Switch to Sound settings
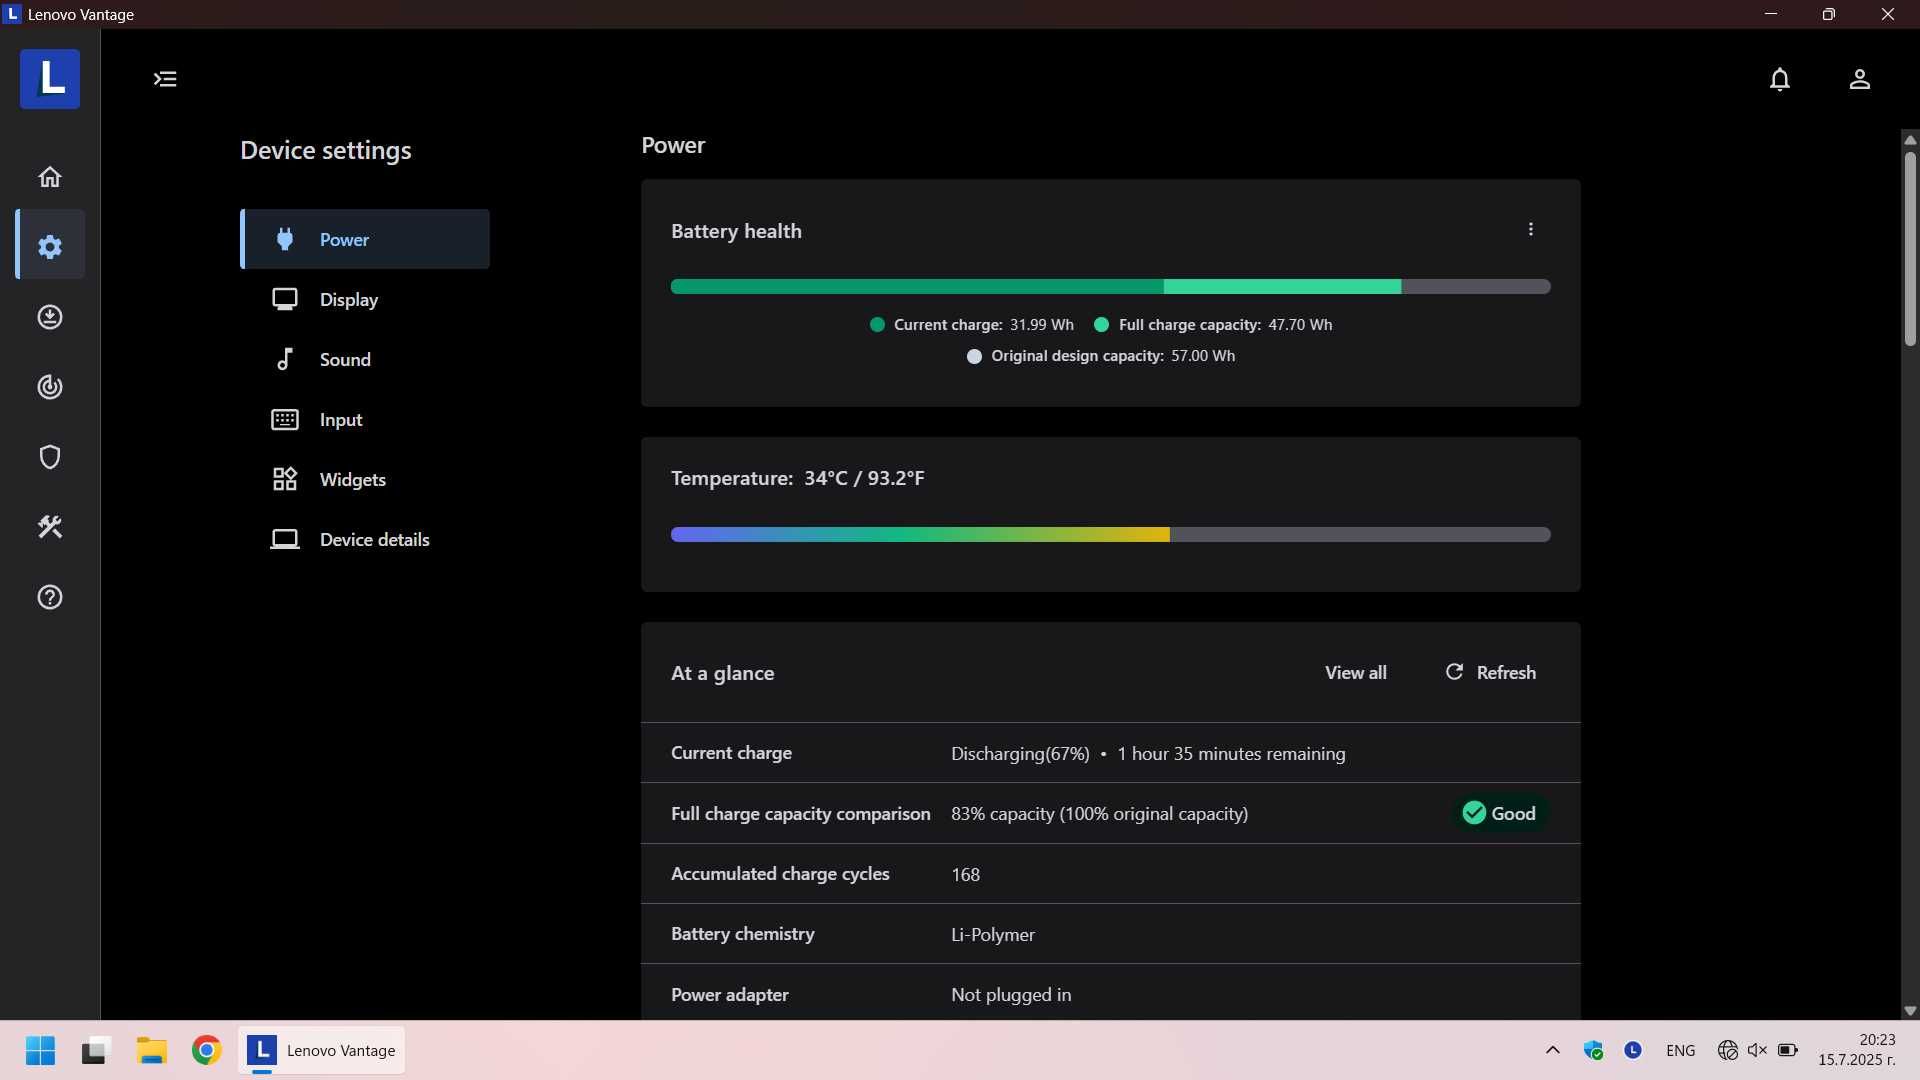The width and height of the screenshot is (1920, 1080). (365, 359)
